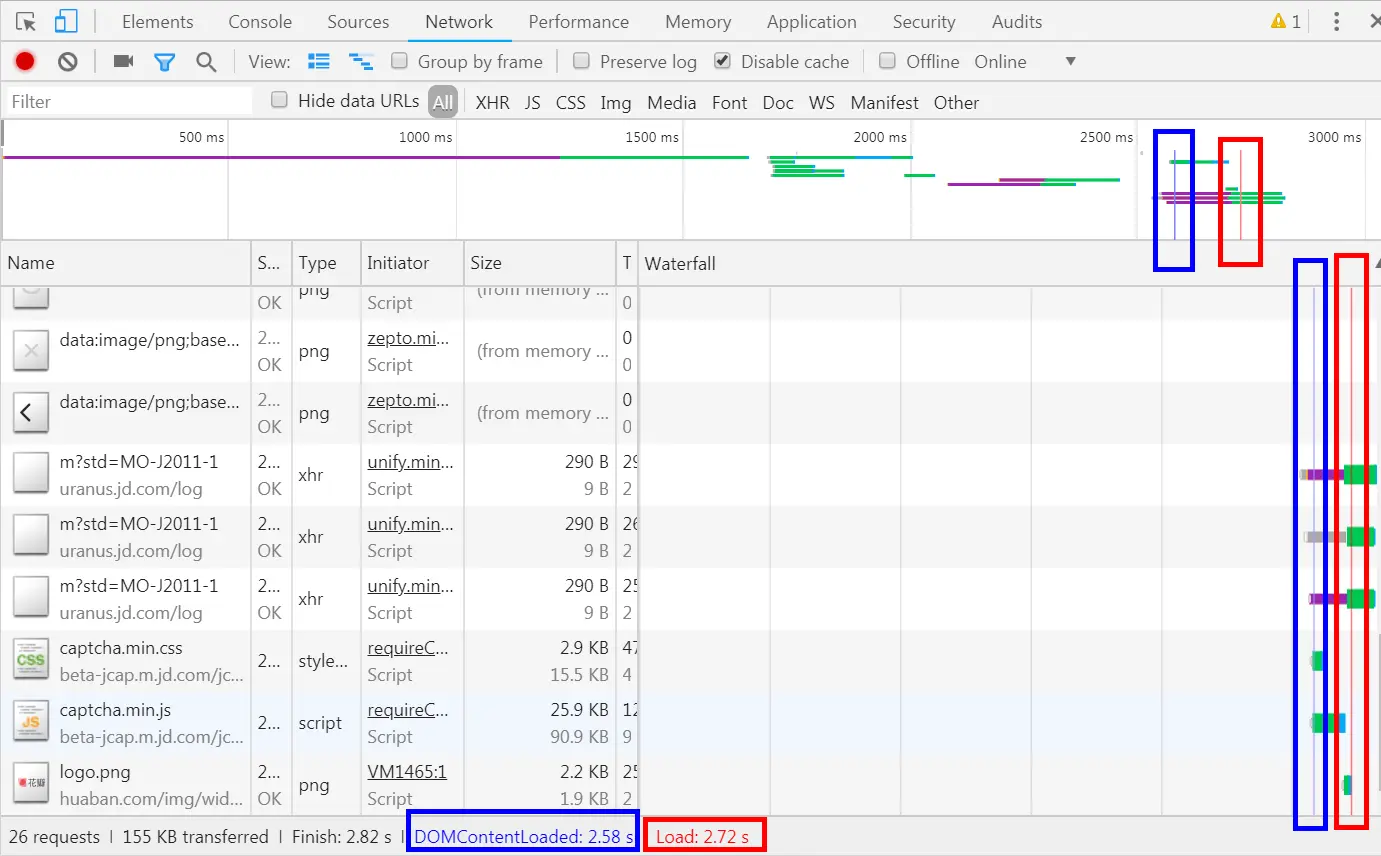The width and height of the screenshot is (1381, 856).
Task: Click the CSS file icon for captcha.min.css
Action: tap(31, 660)
